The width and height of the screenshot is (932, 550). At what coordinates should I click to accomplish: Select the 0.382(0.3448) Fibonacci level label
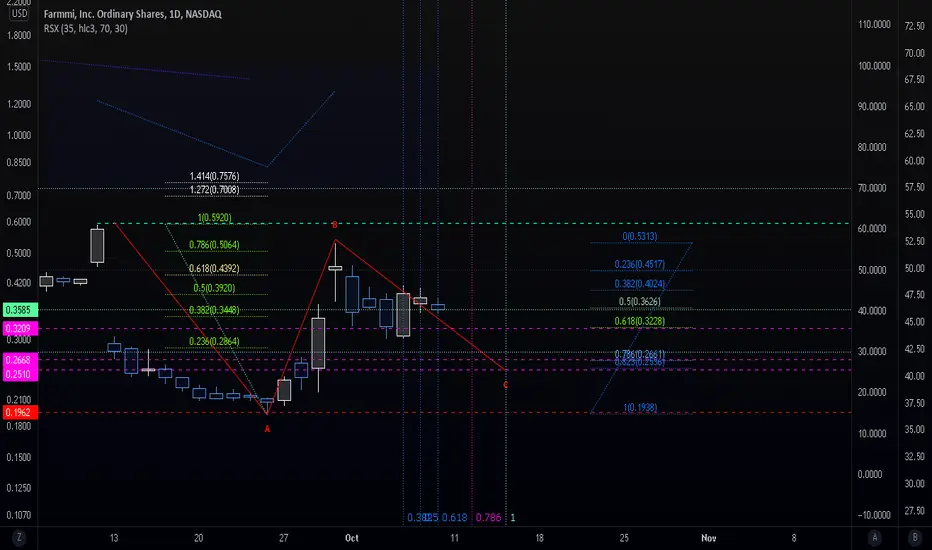pyautogui.click(x=215, y=310)
